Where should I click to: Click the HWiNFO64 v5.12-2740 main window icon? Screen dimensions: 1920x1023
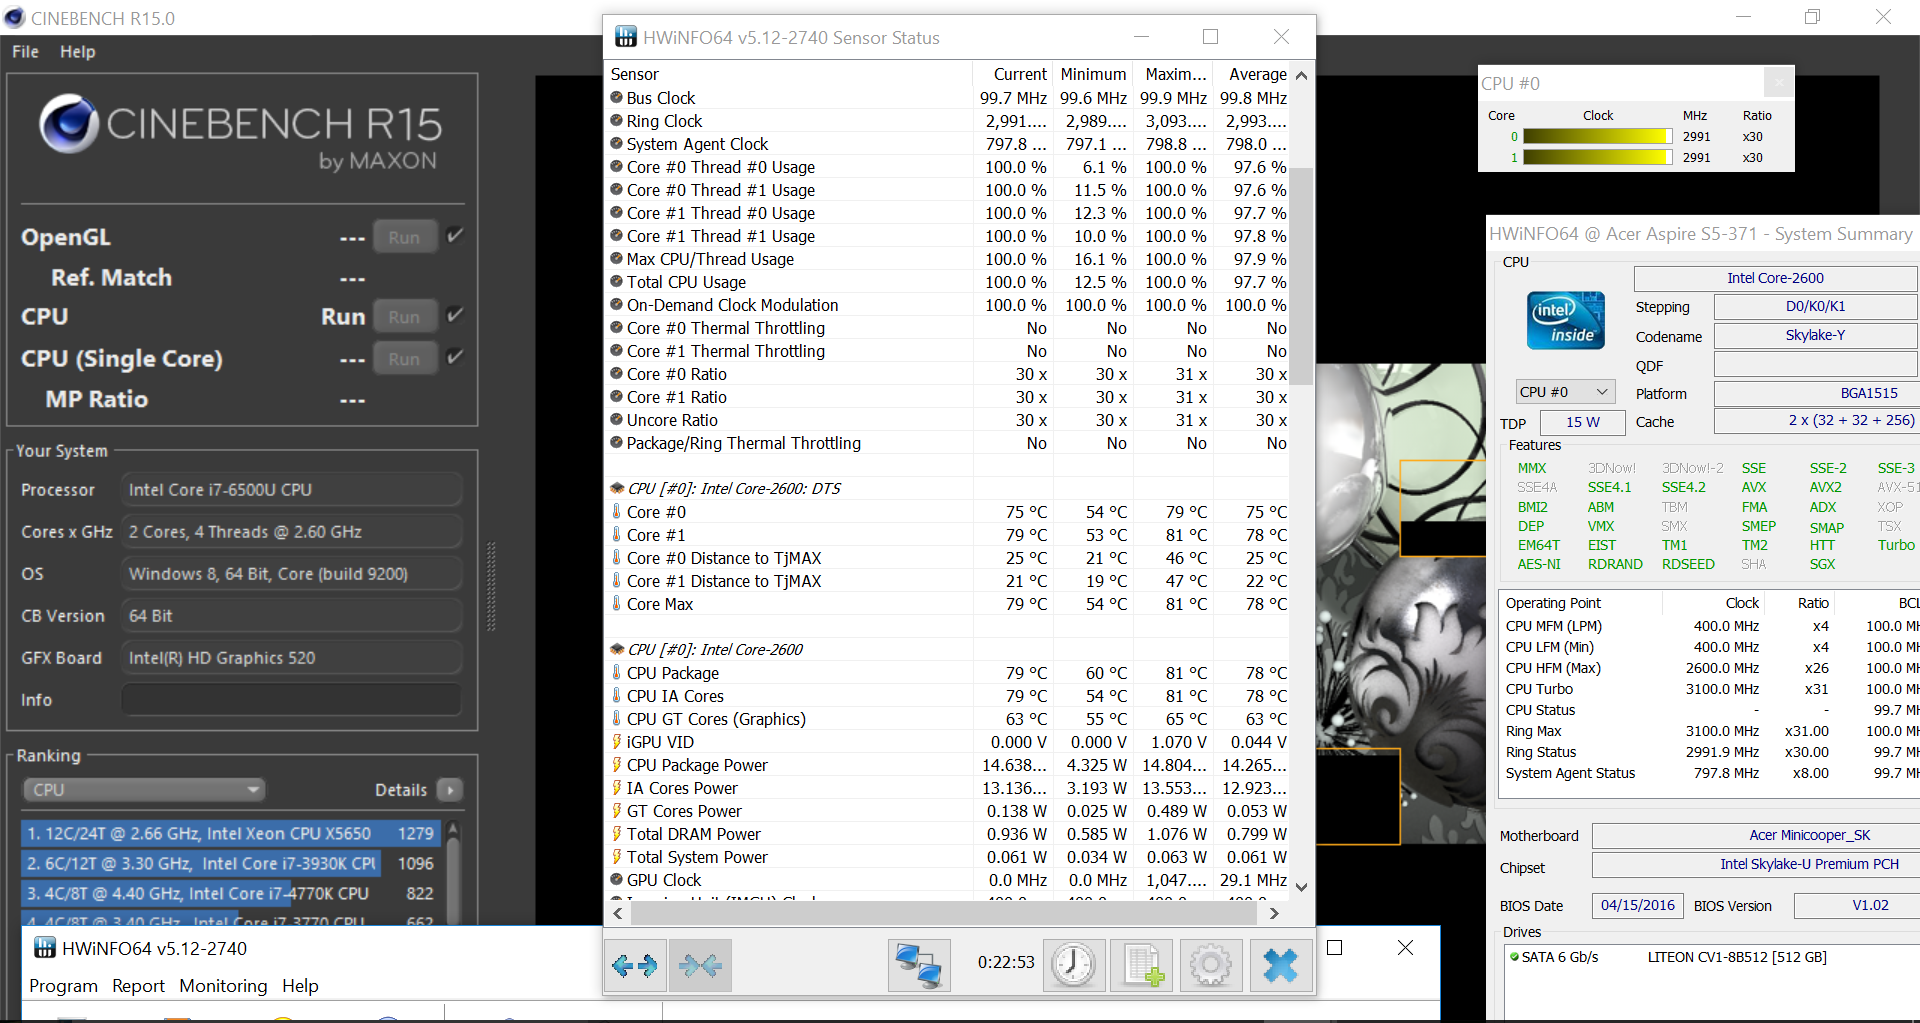pyautogui.click(x=45, y=948)
